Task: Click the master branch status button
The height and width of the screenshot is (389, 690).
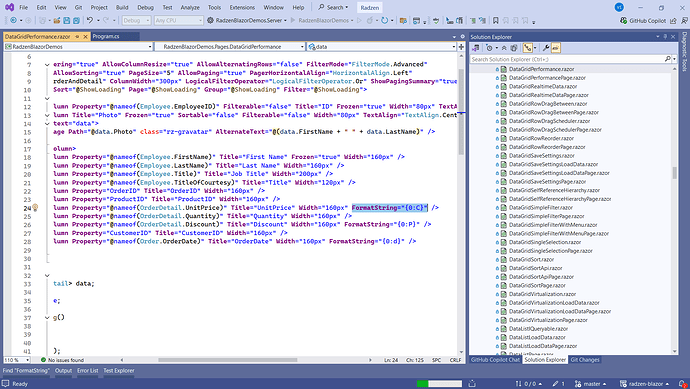Action: tap(590, 384)
